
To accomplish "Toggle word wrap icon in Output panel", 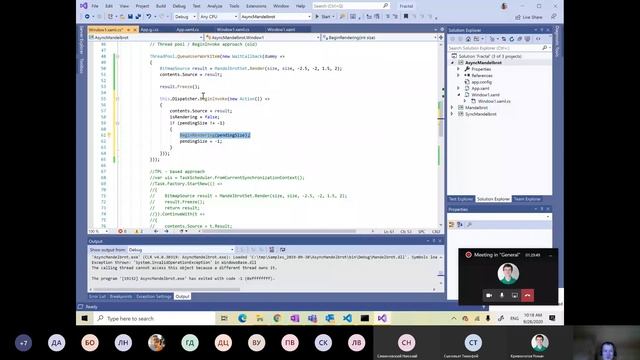I will click(282, 249).
